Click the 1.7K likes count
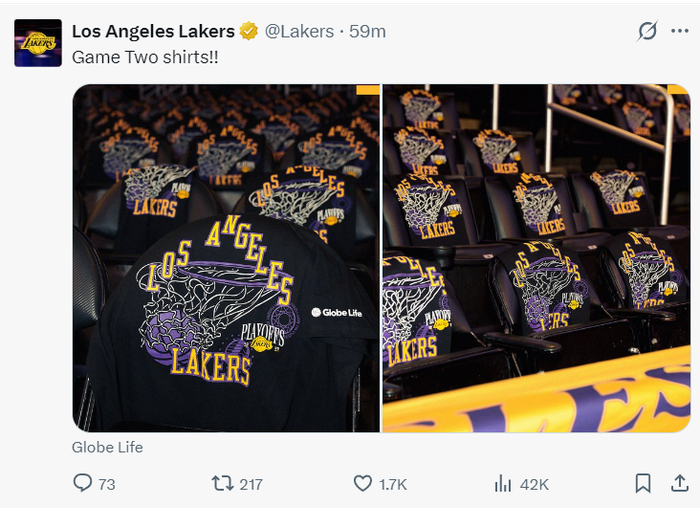The height and width of the screenshot is (508, 700). tap(393, 484)
